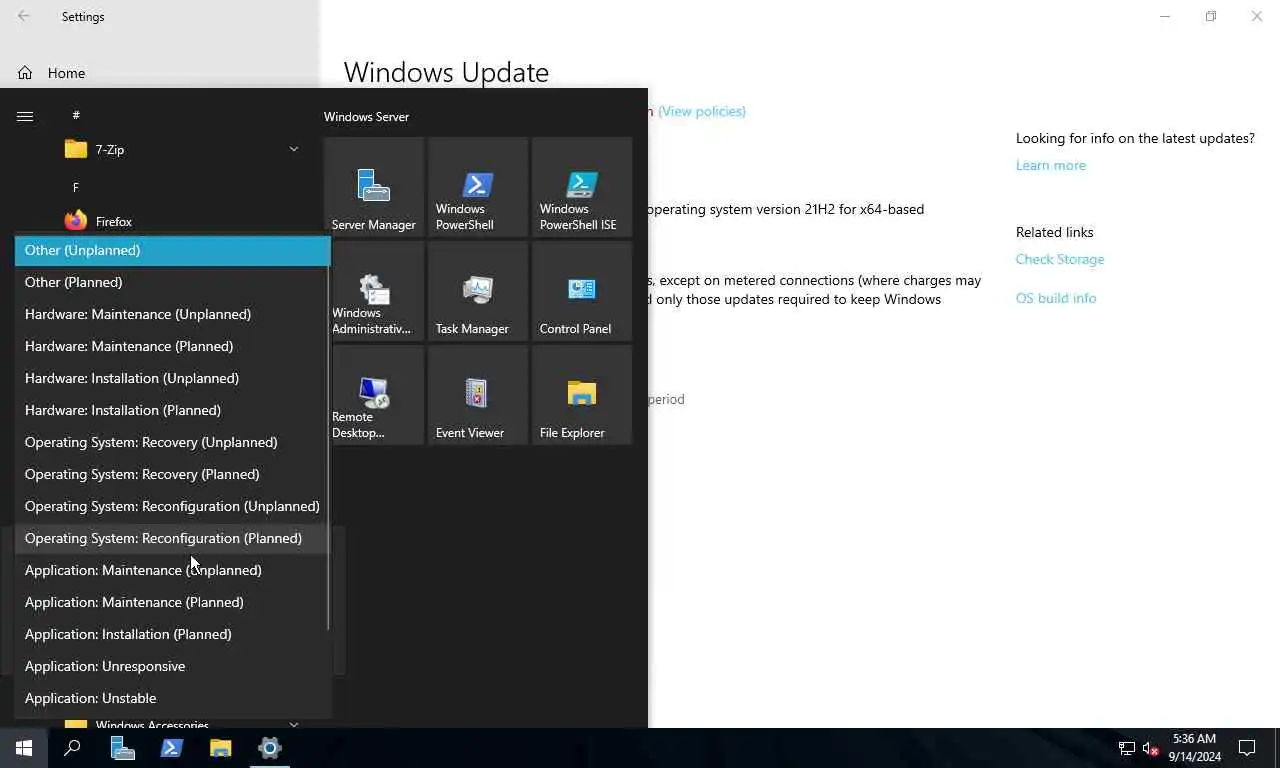Open the Remote Desktop Connection tile
The height and width of the screenshot is (768, 1280).
coord(374,395)
